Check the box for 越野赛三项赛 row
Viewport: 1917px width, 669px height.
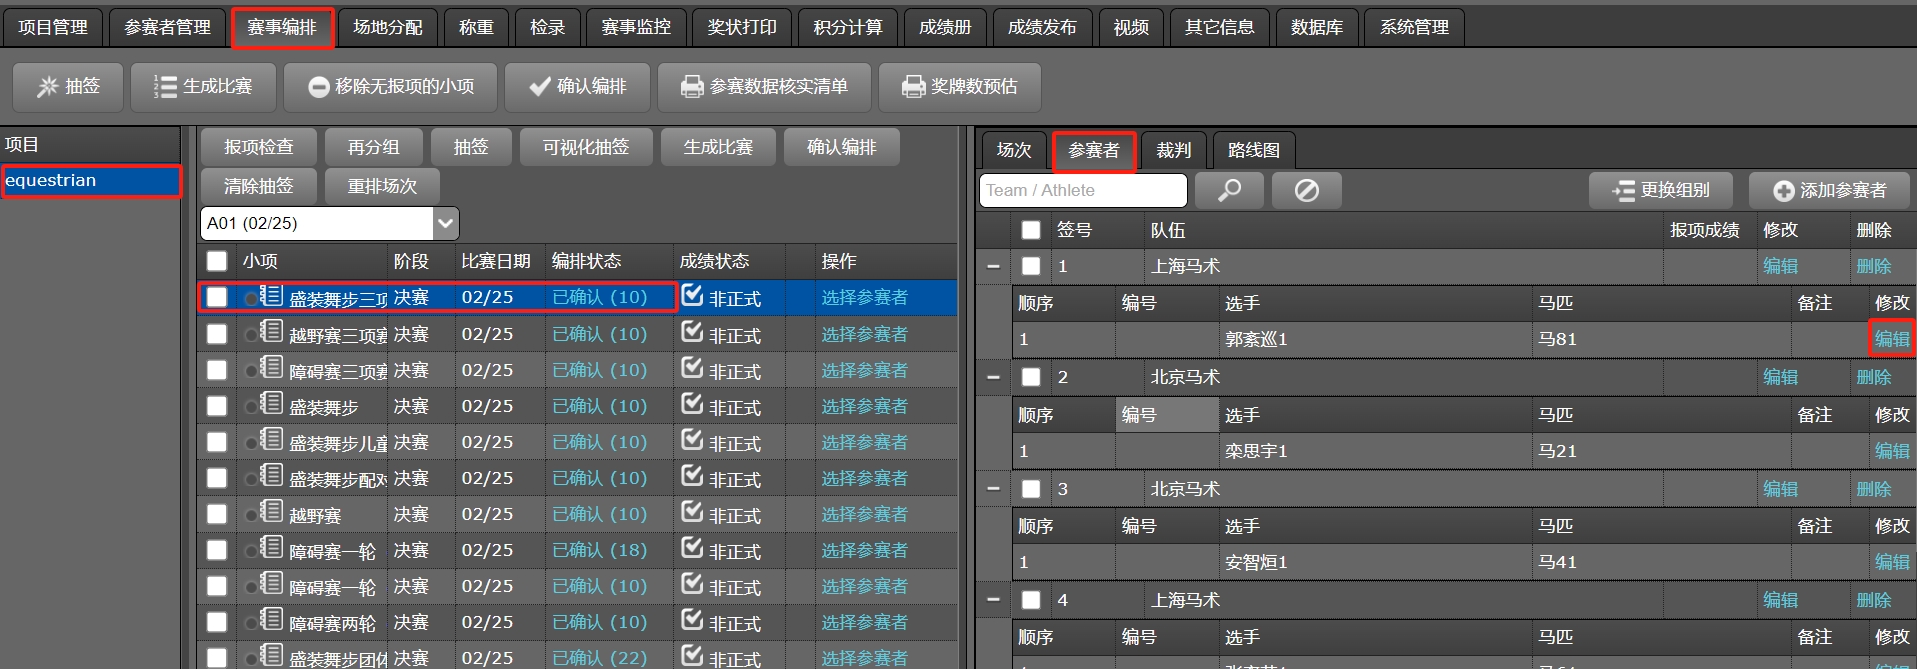[217, 334]
